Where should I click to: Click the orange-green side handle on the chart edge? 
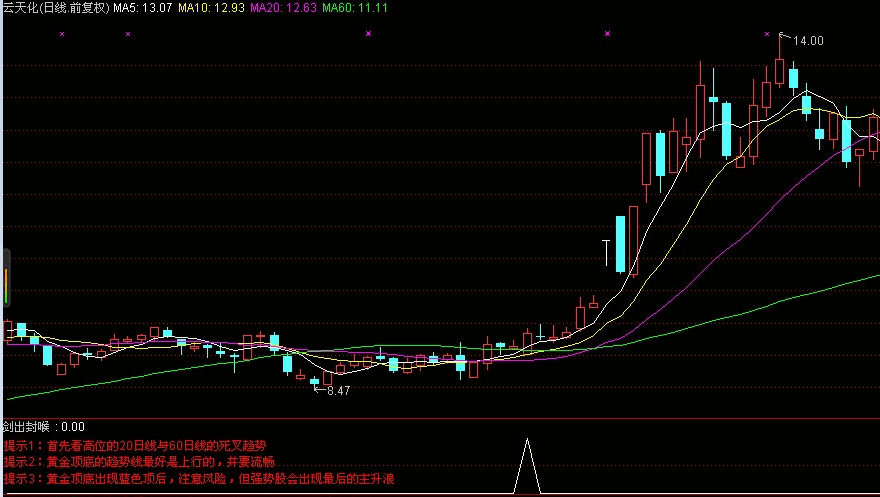click(6, 278)
